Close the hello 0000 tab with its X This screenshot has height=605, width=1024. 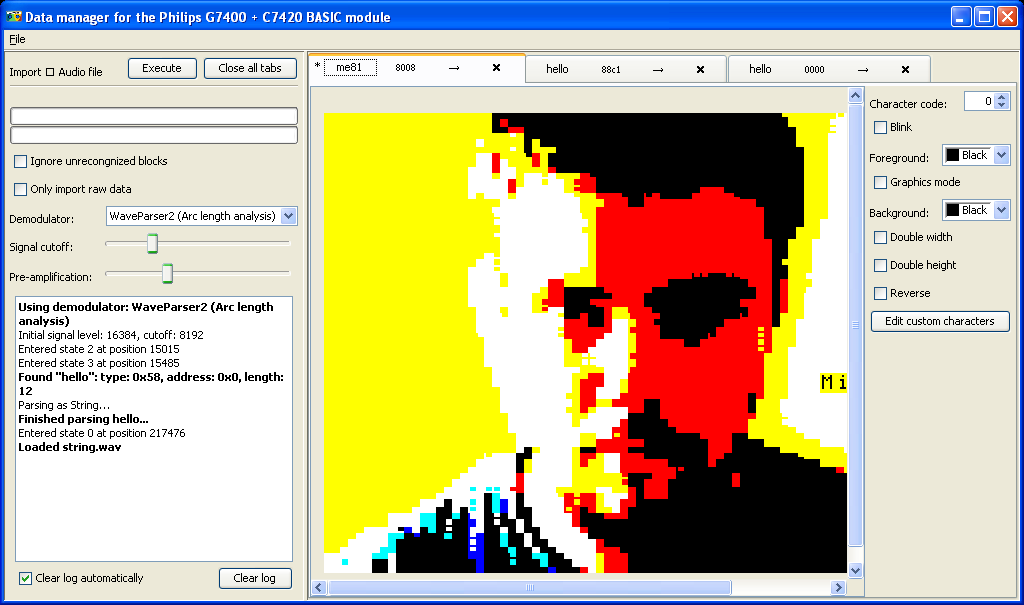[905, 69]
